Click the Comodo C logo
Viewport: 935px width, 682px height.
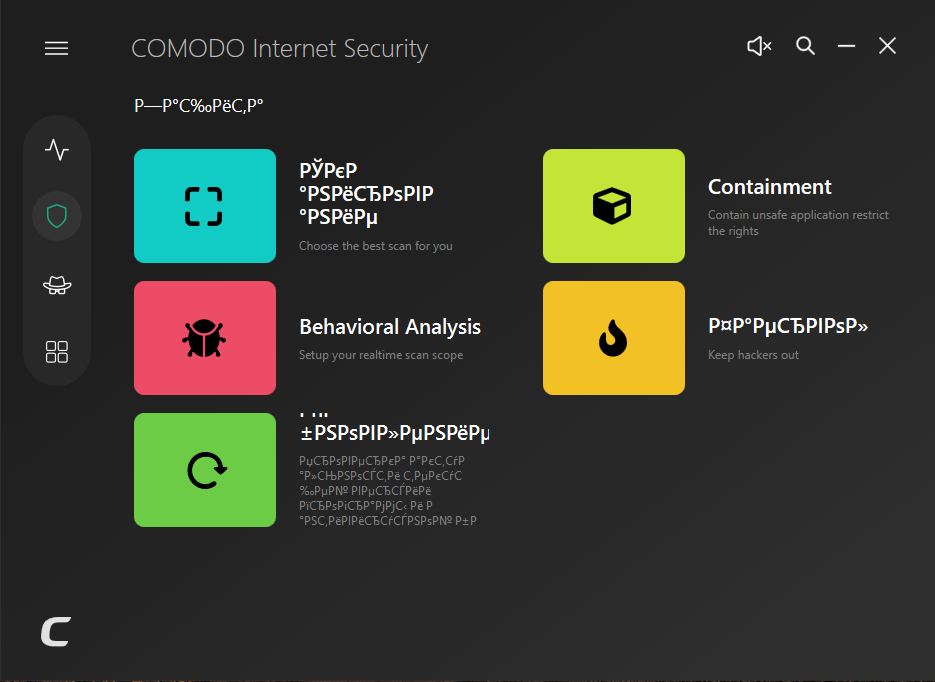tap(55, 632)
